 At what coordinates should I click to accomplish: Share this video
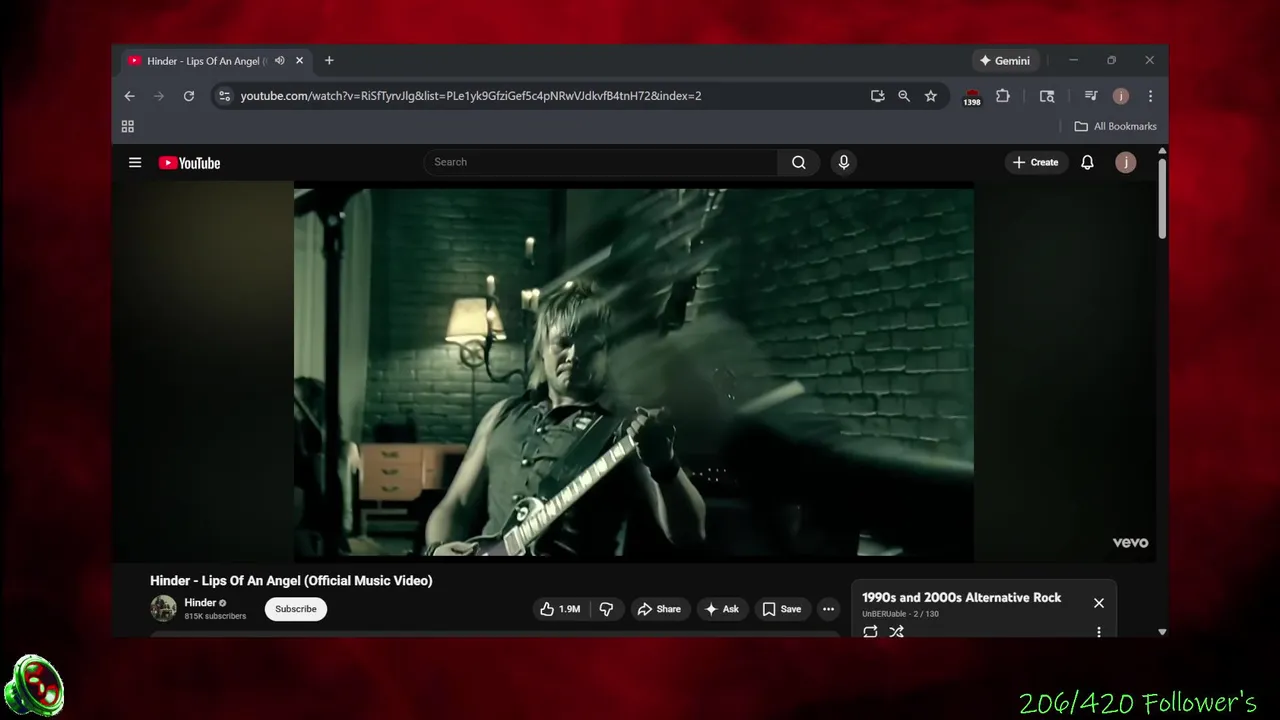pos(659,609)
